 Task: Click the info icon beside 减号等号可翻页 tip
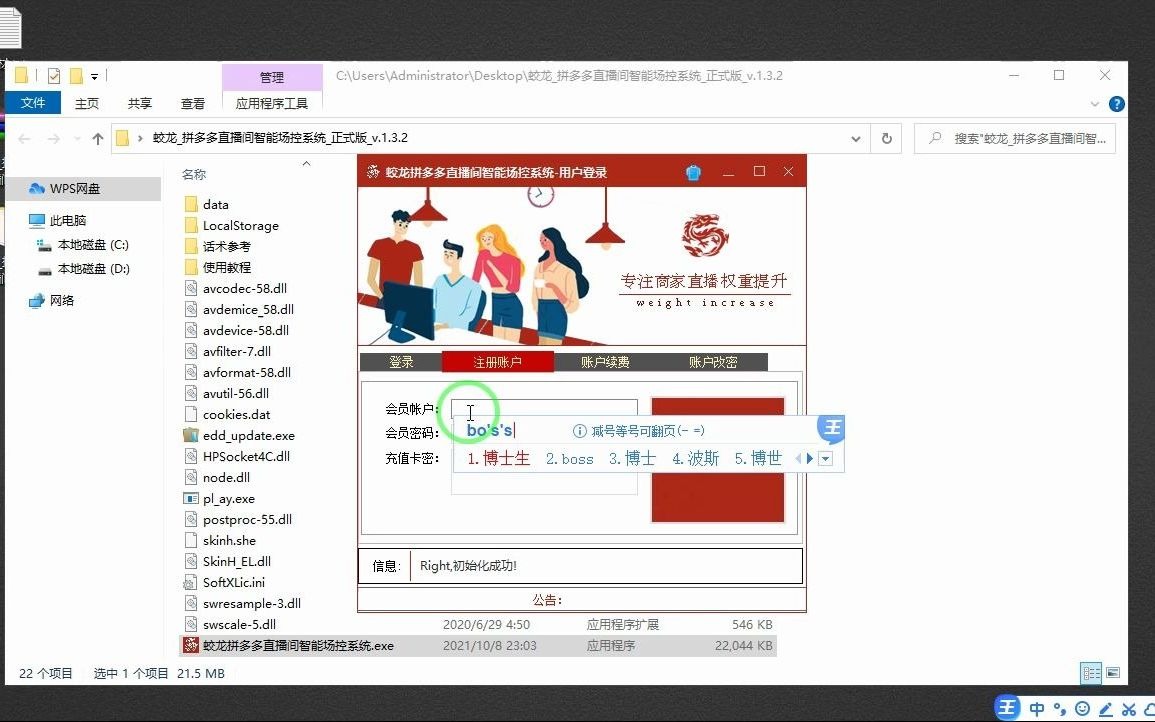point(581,430)
